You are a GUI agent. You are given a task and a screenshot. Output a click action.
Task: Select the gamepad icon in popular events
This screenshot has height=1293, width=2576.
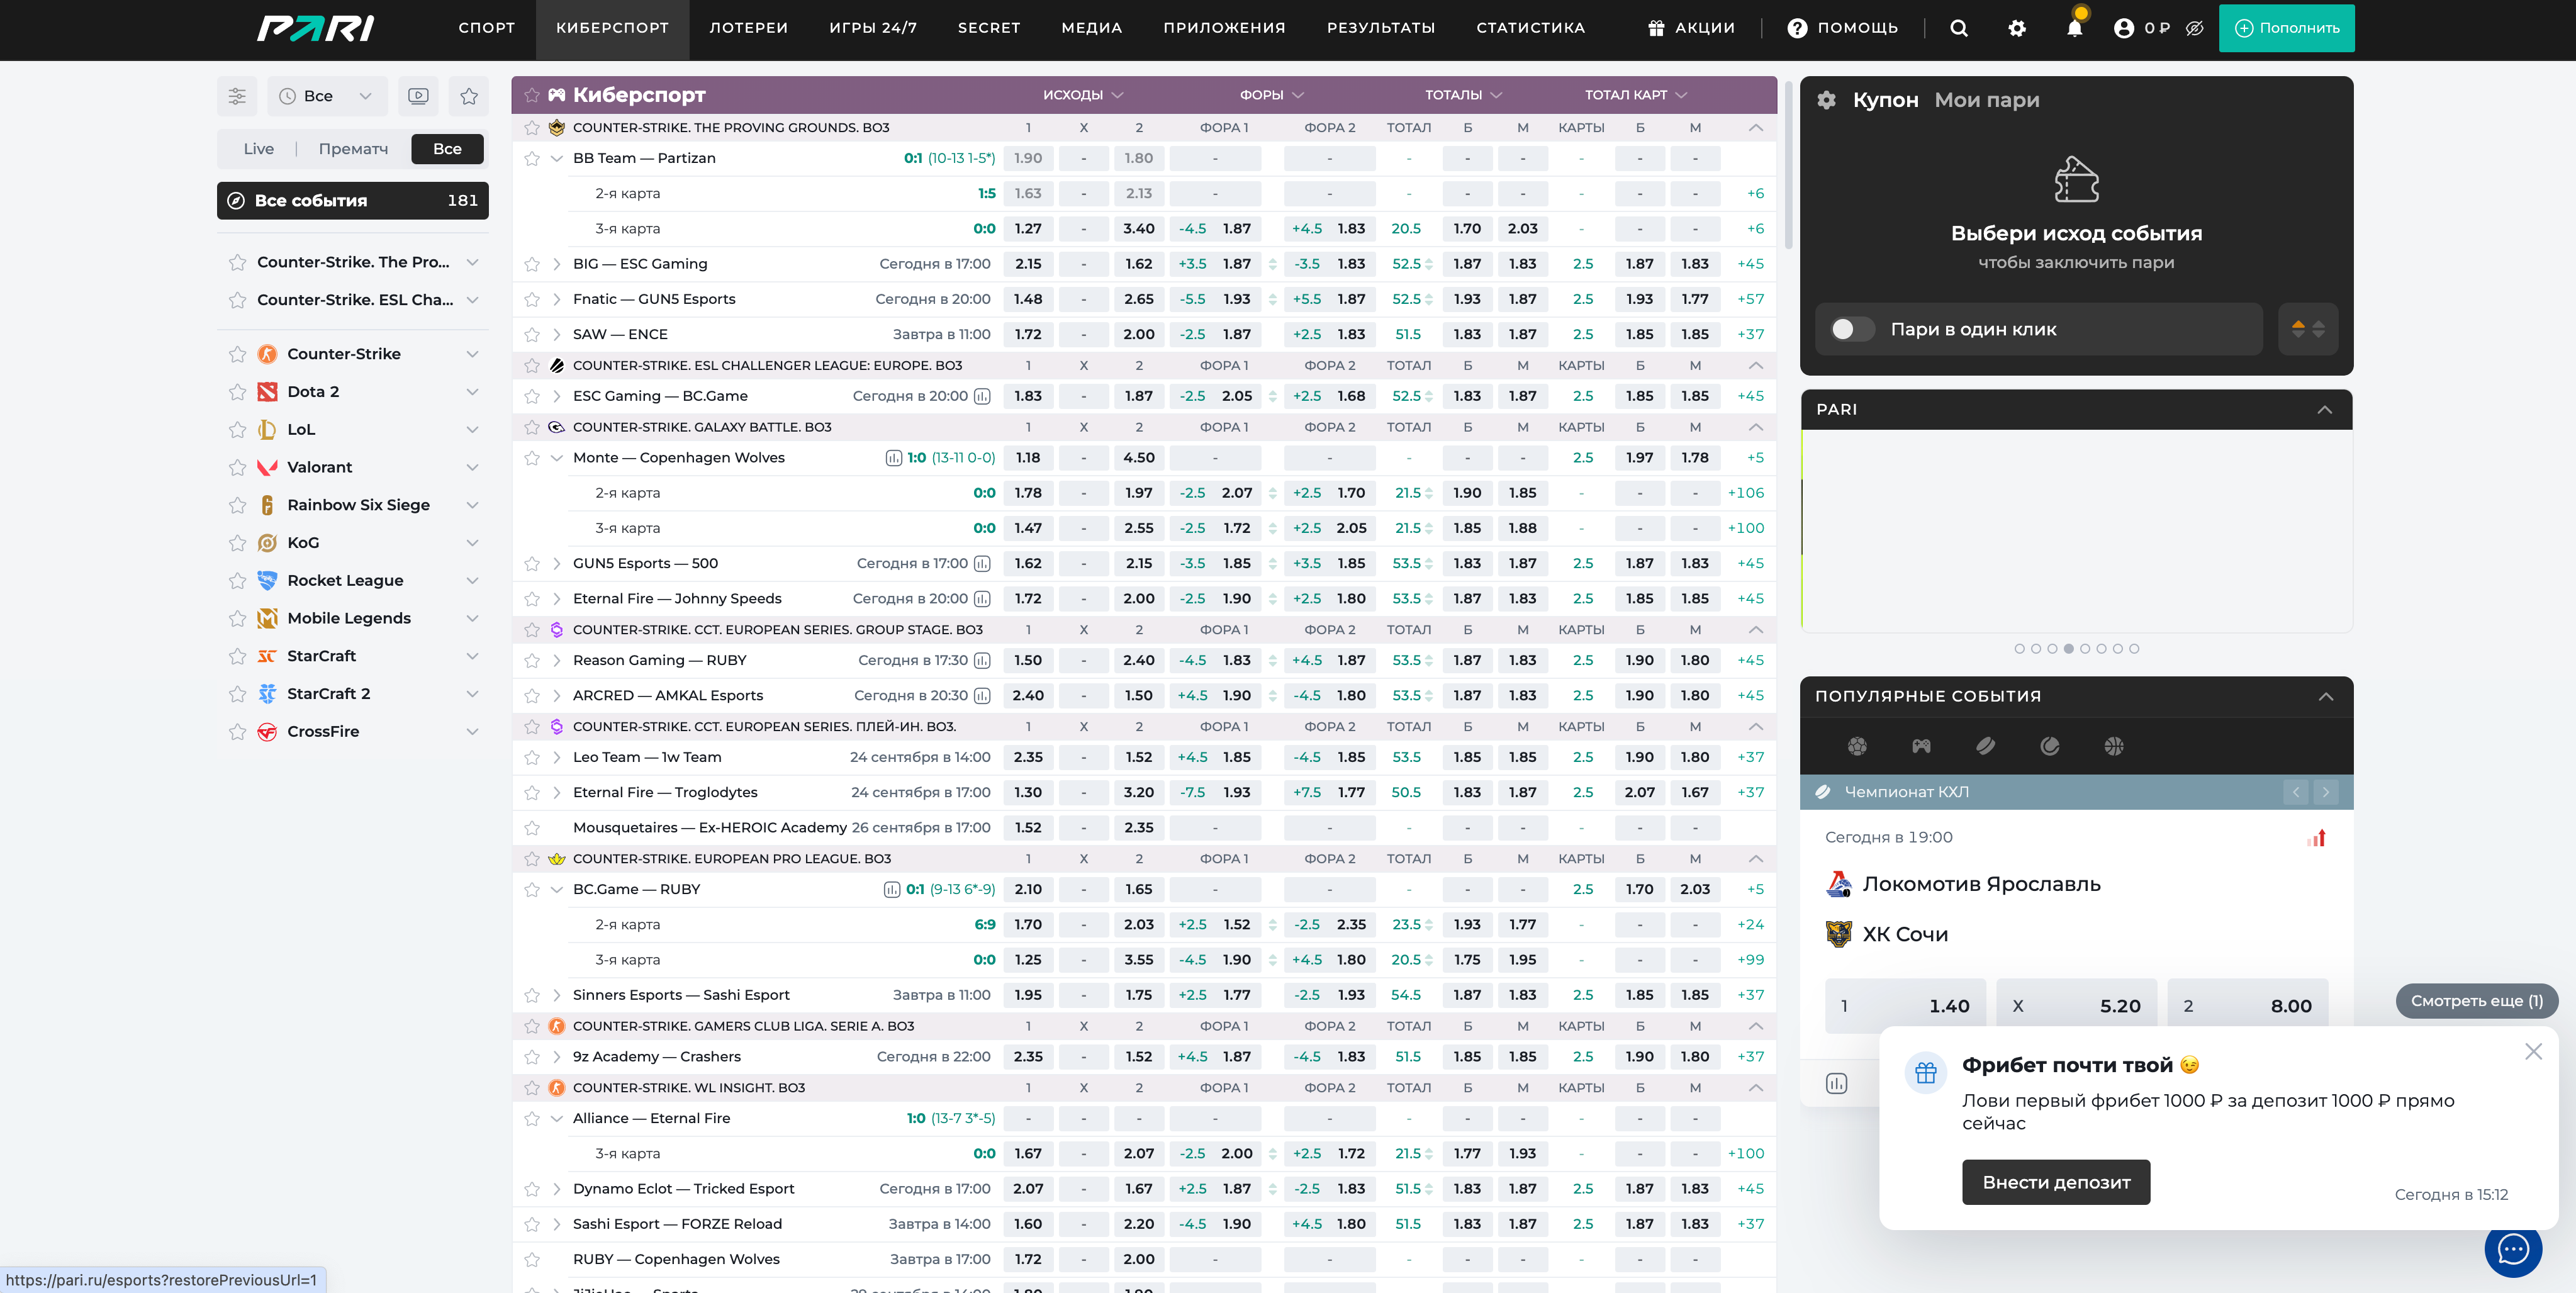[1921, 746]
